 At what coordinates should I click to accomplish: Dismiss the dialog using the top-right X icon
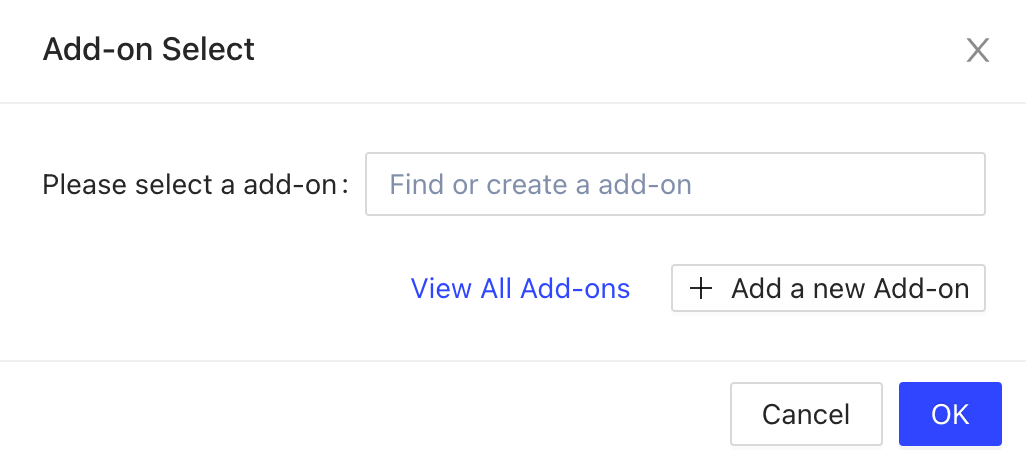977,50
